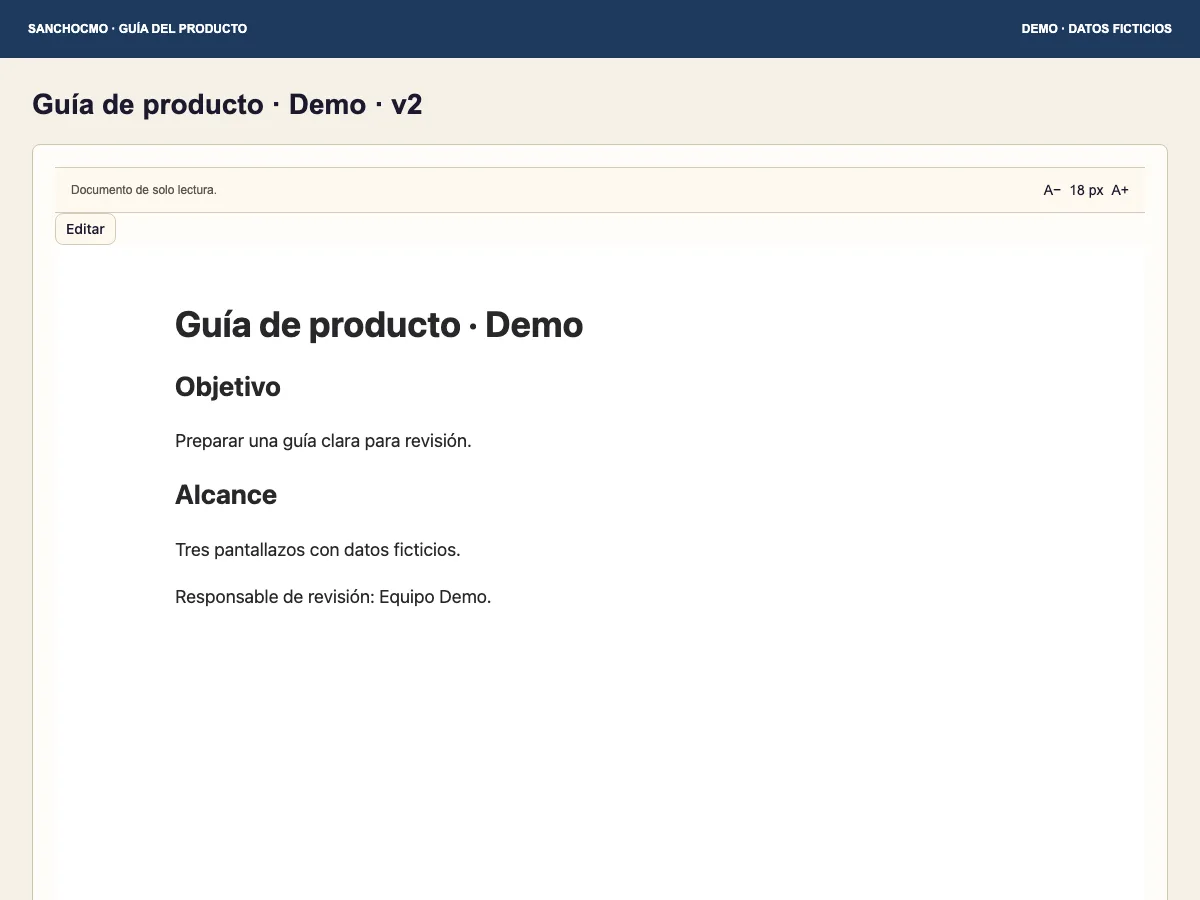
Task: Increase font size with A+ control
Action: click(1120, 190)
